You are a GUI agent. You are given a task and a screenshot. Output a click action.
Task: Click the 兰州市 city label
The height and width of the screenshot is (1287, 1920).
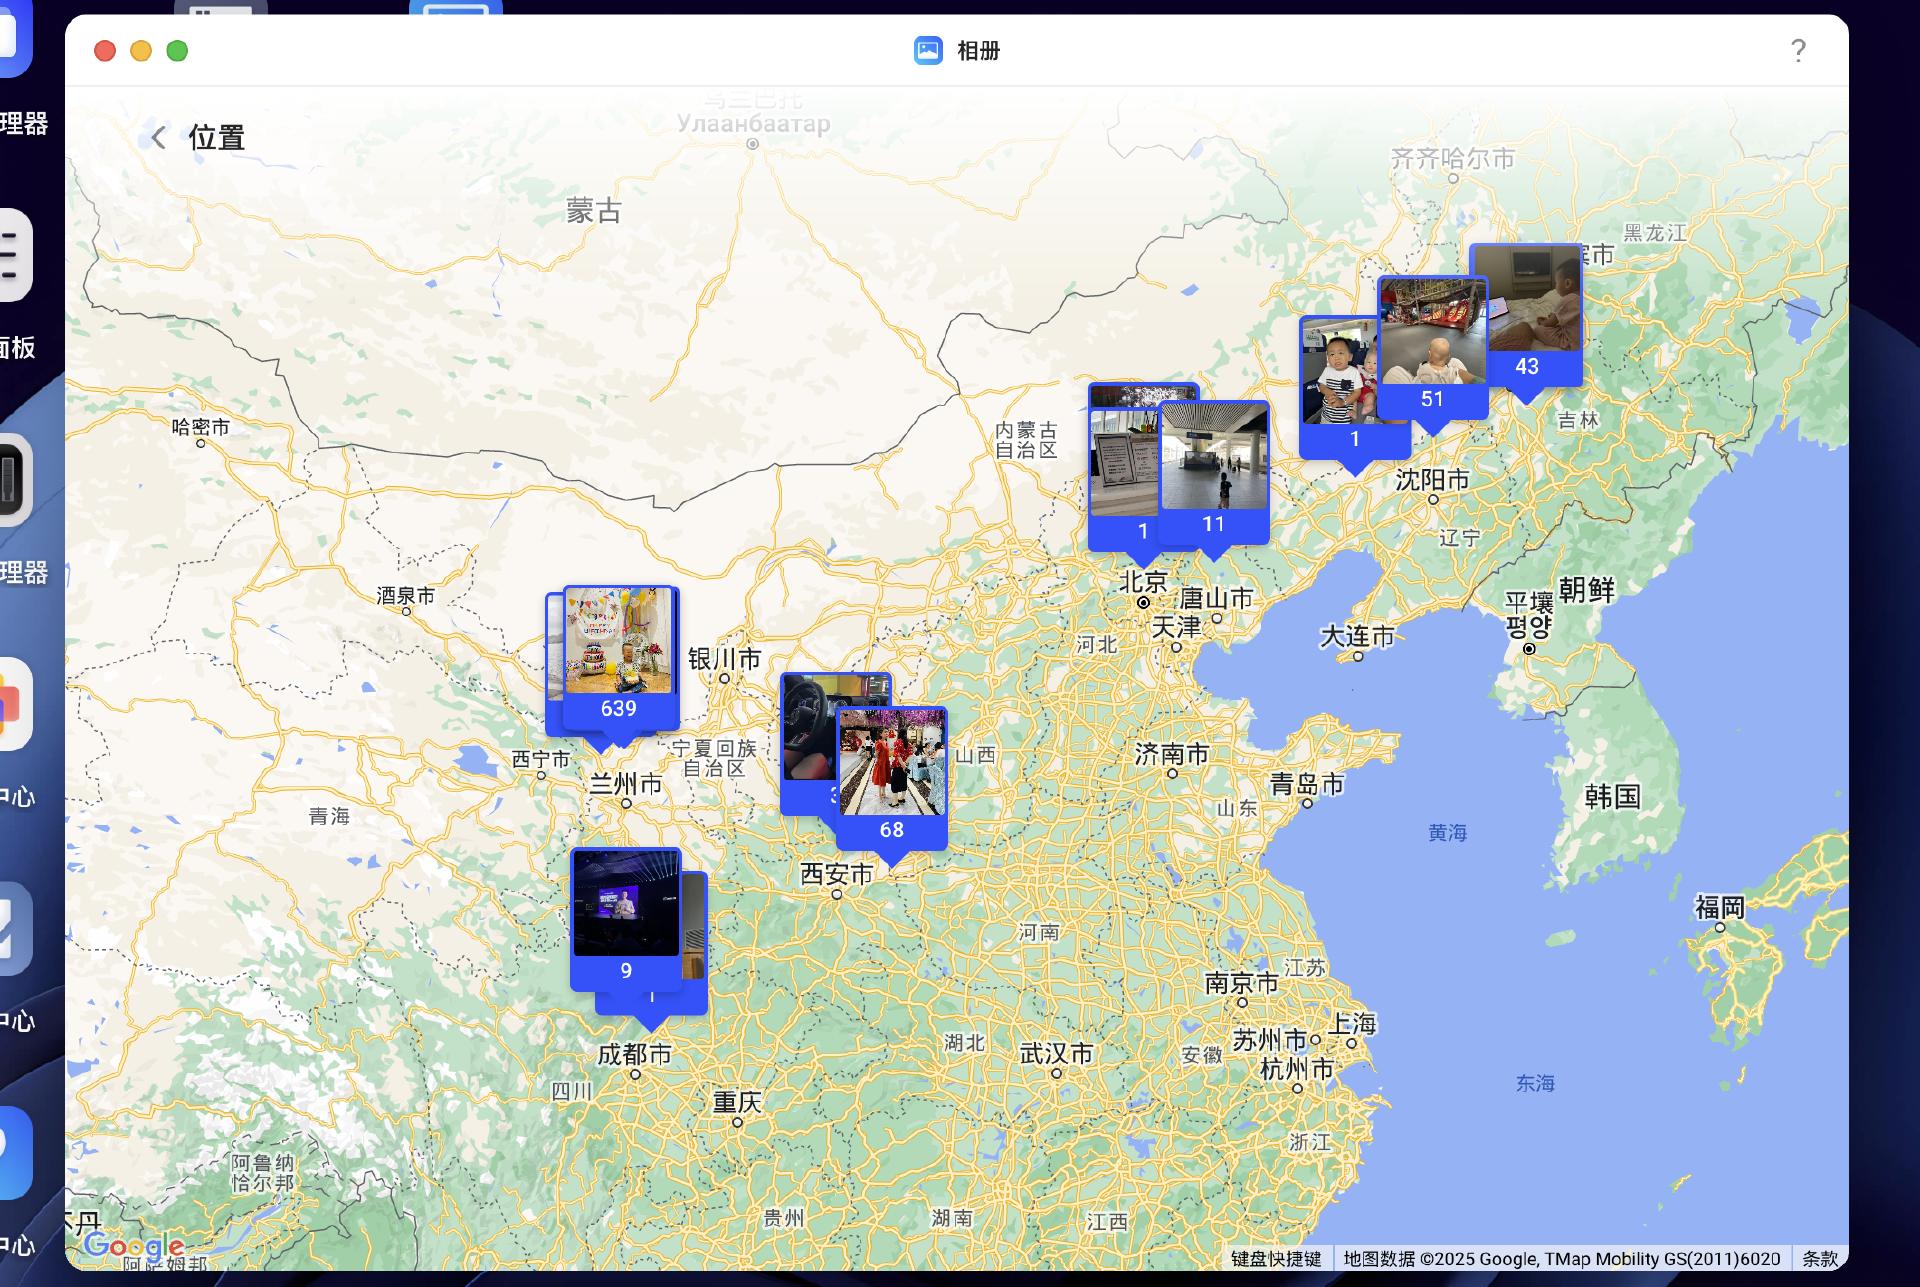(626, 784)
